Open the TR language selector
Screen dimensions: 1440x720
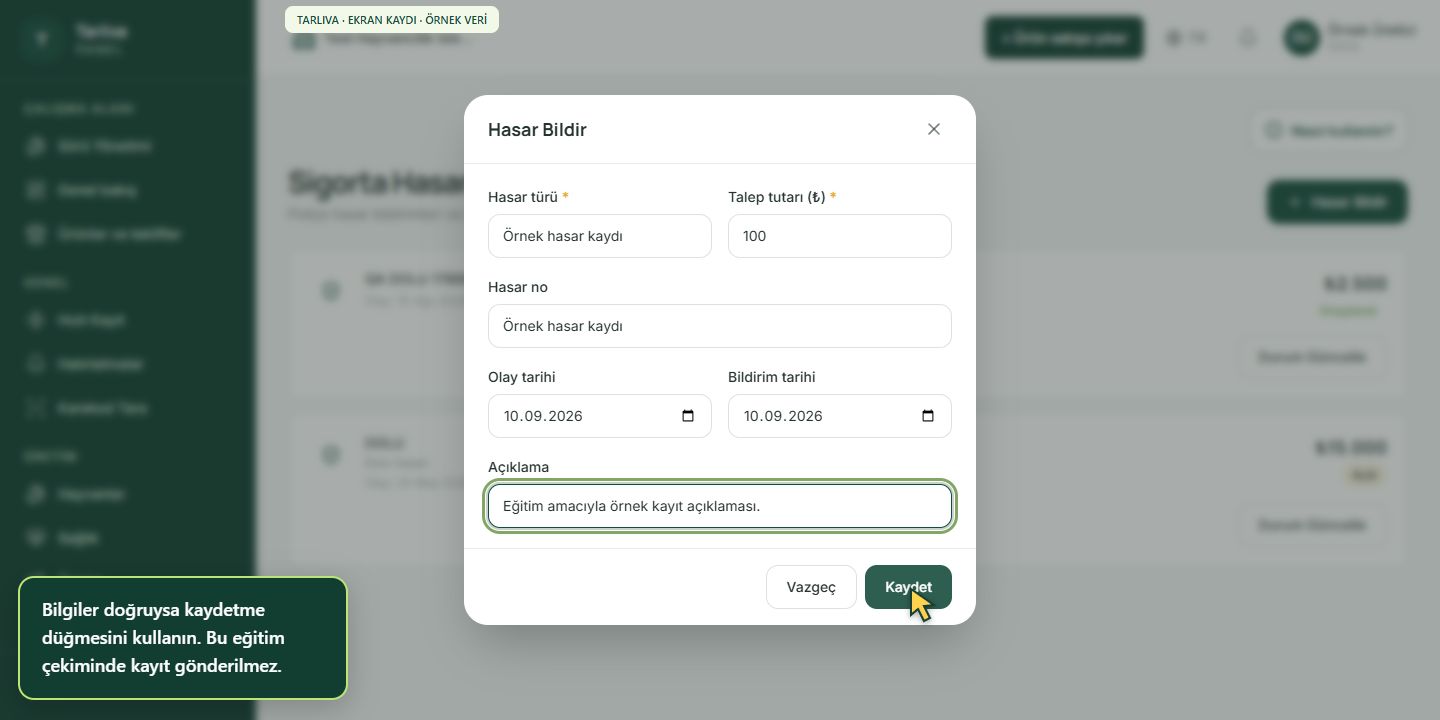(1186, 38)
